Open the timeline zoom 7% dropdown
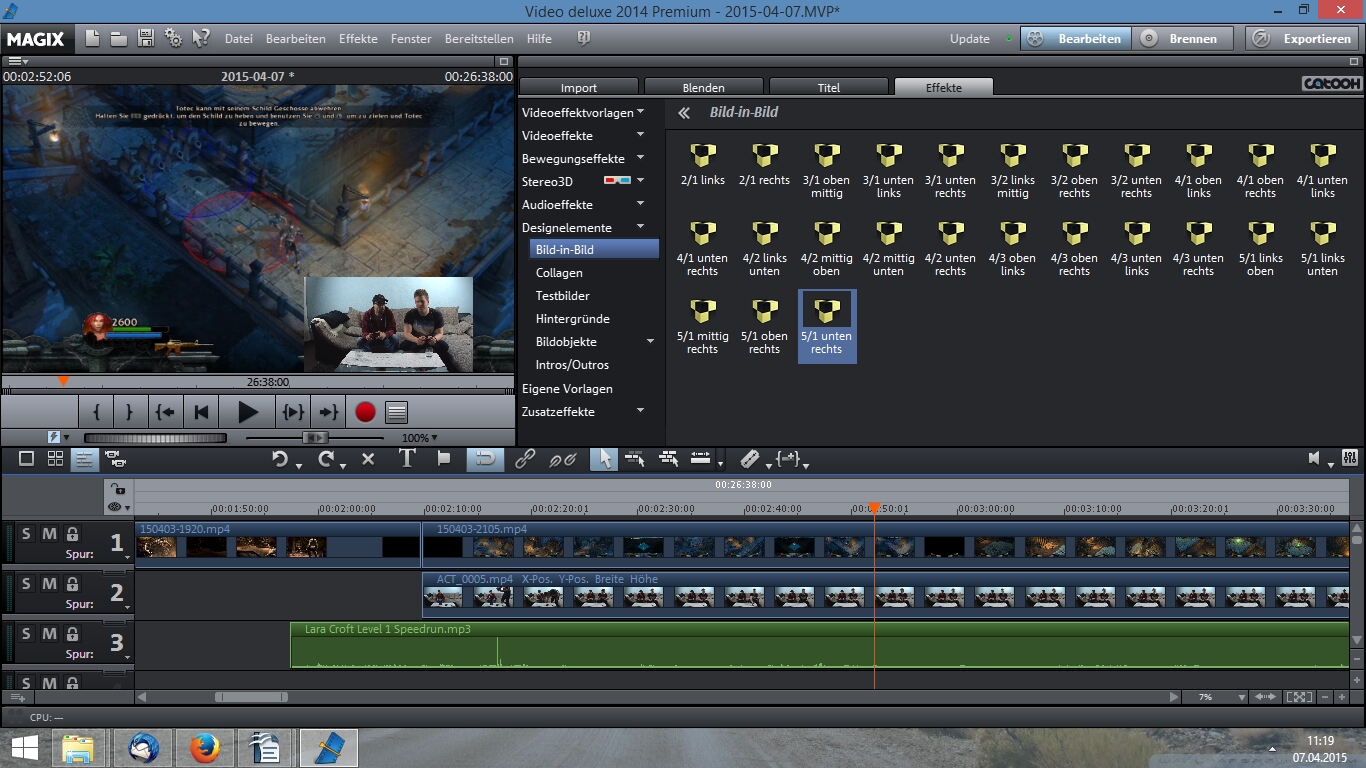 pos(1222,697)
